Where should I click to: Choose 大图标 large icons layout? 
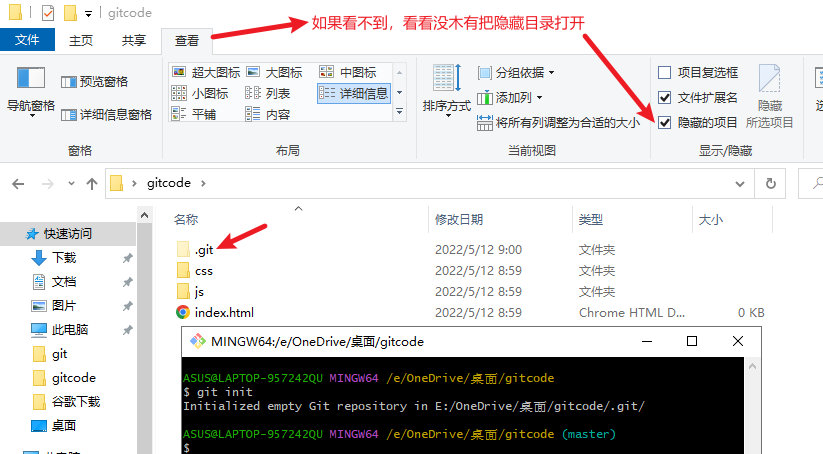point(275,72)
